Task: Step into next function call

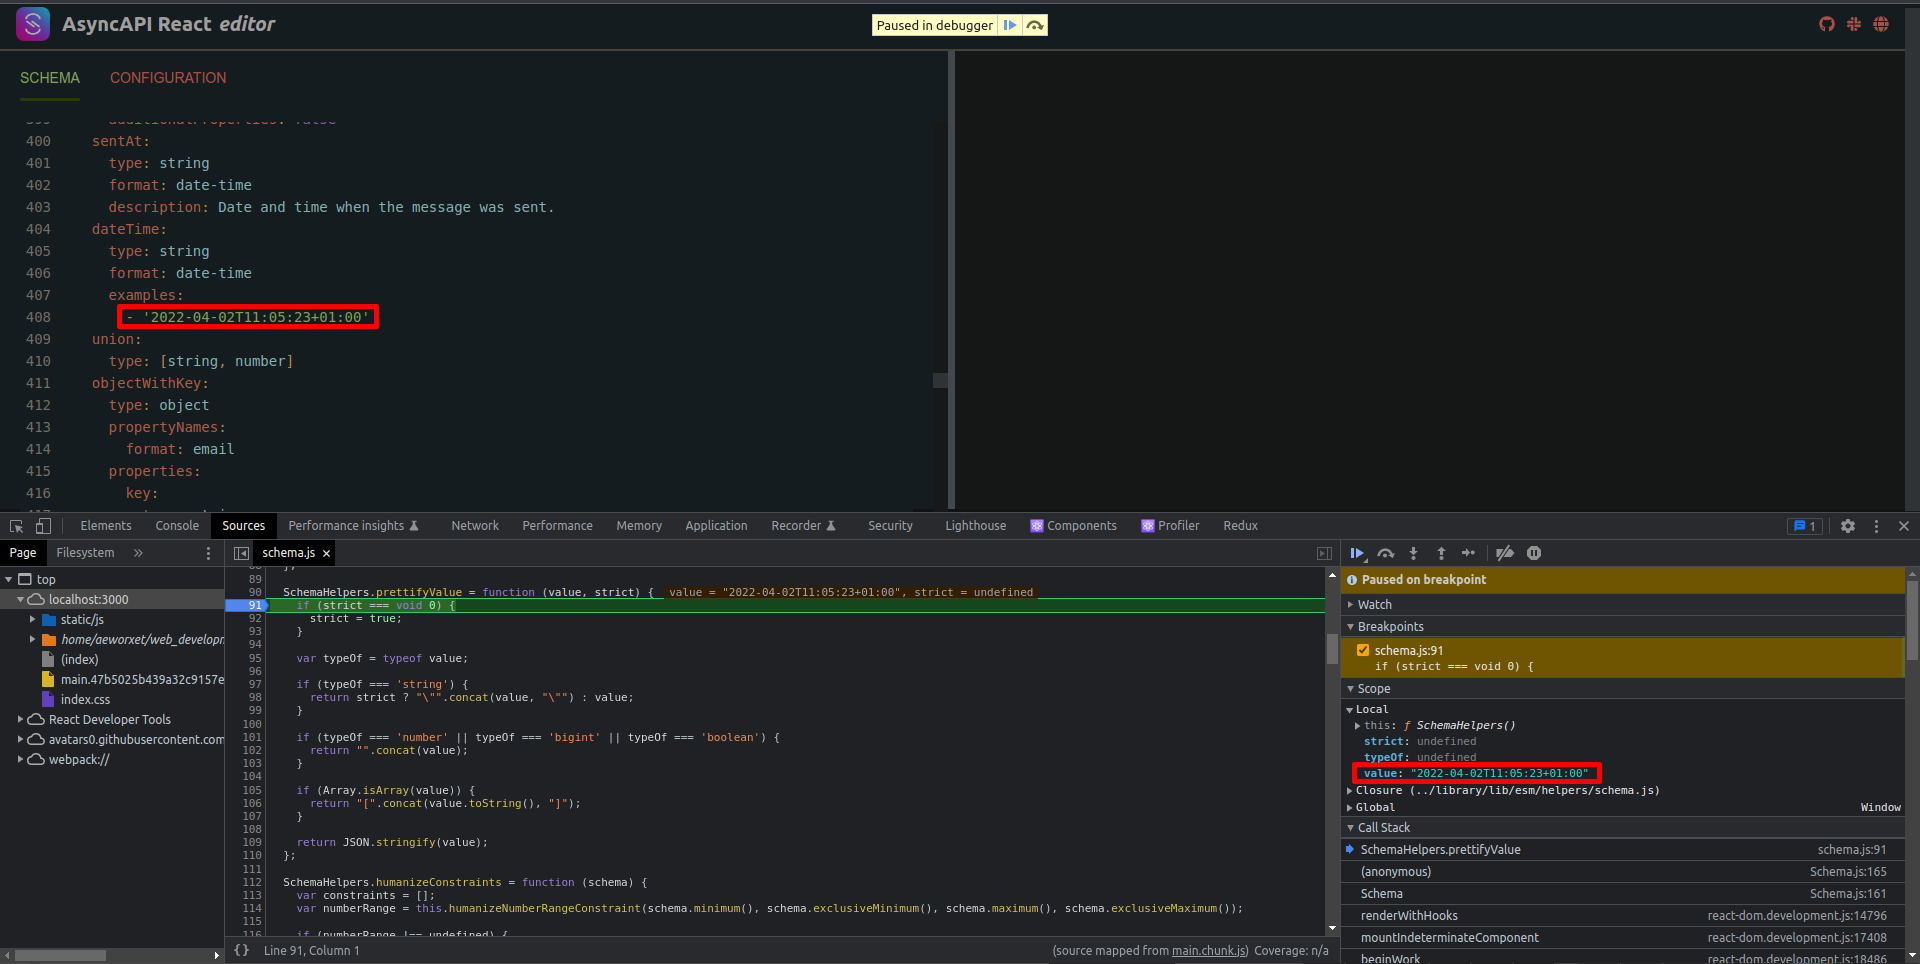Action: pos(1413,553)
